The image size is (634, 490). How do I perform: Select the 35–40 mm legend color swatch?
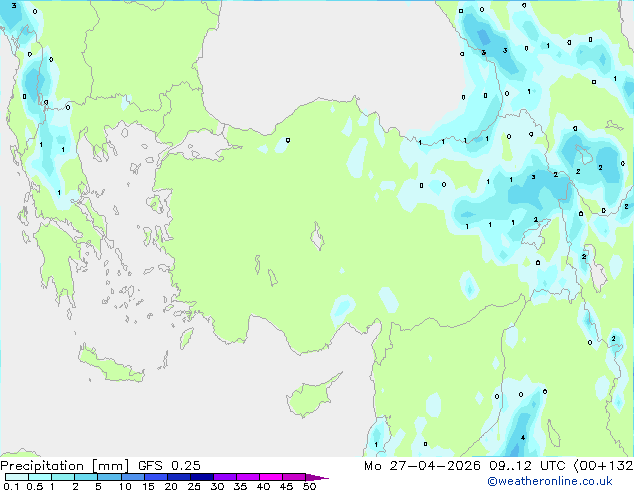click(248, 477)
